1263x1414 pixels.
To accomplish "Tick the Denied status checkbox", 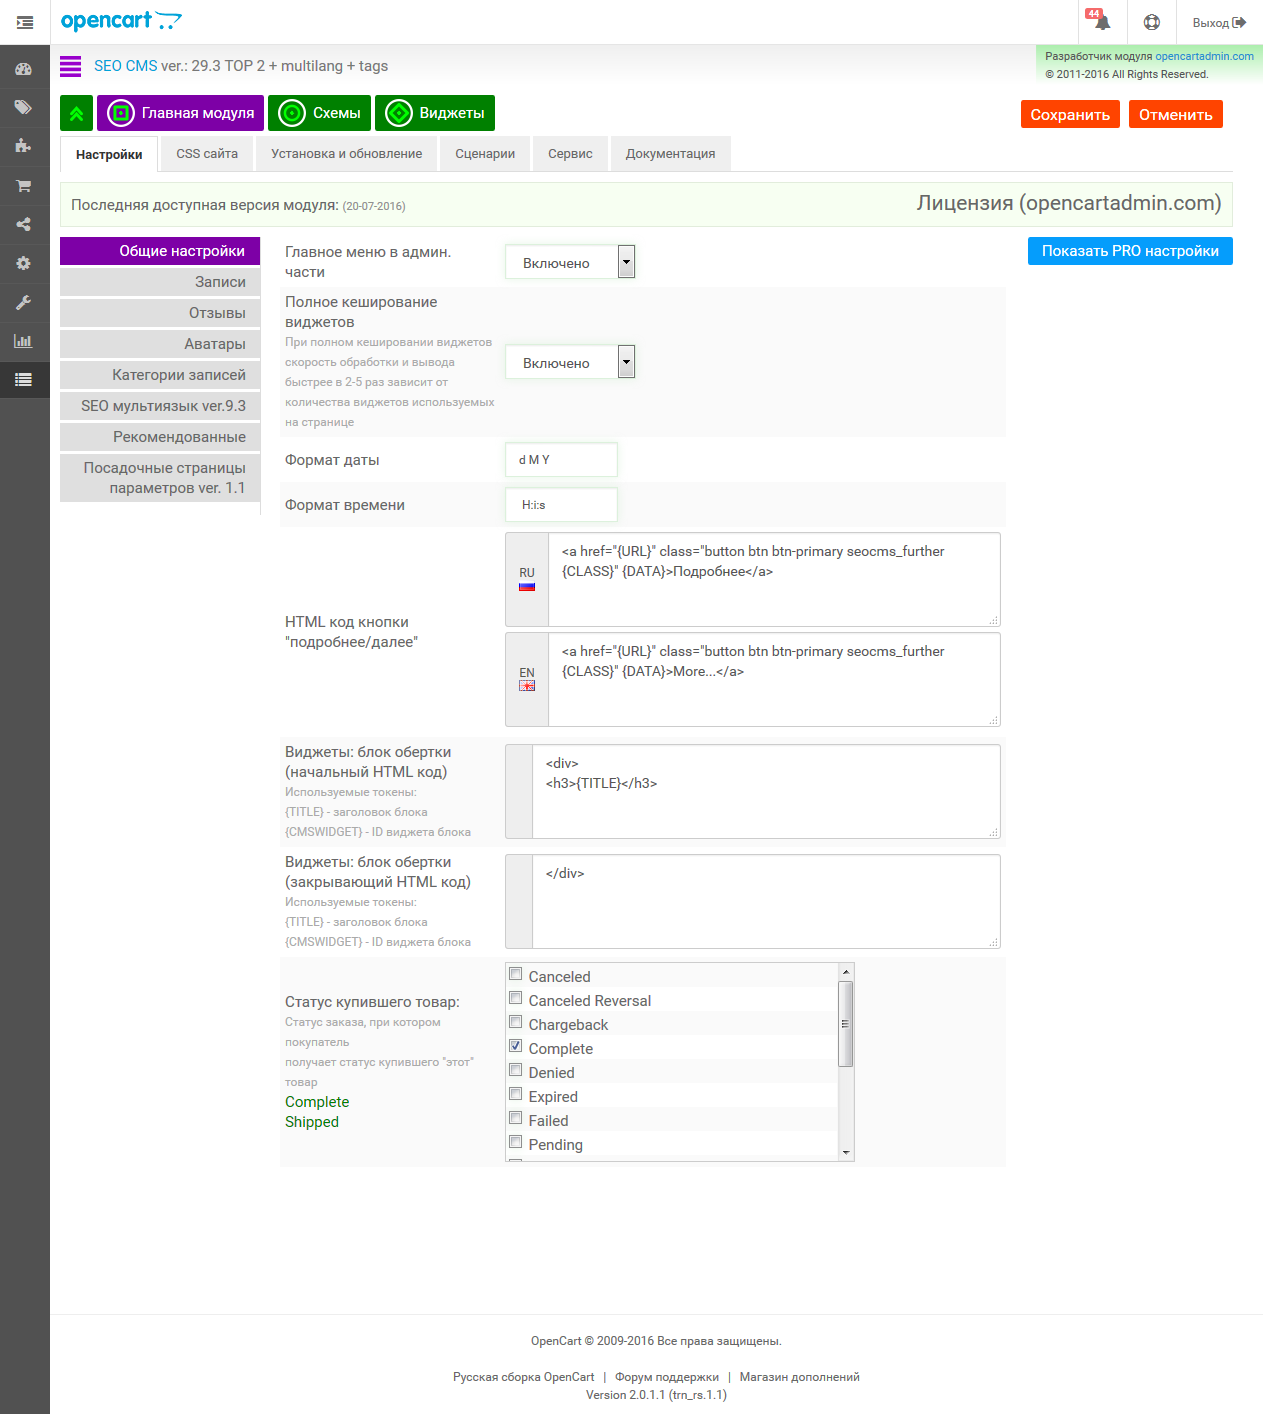I will pos(516,1070).
